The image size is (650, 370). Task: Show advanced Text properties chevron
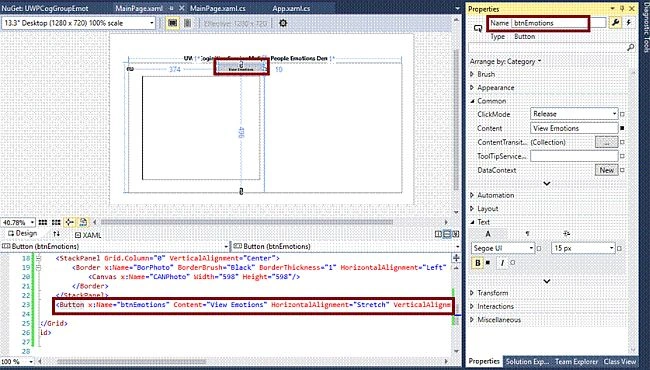click(547, 281)
